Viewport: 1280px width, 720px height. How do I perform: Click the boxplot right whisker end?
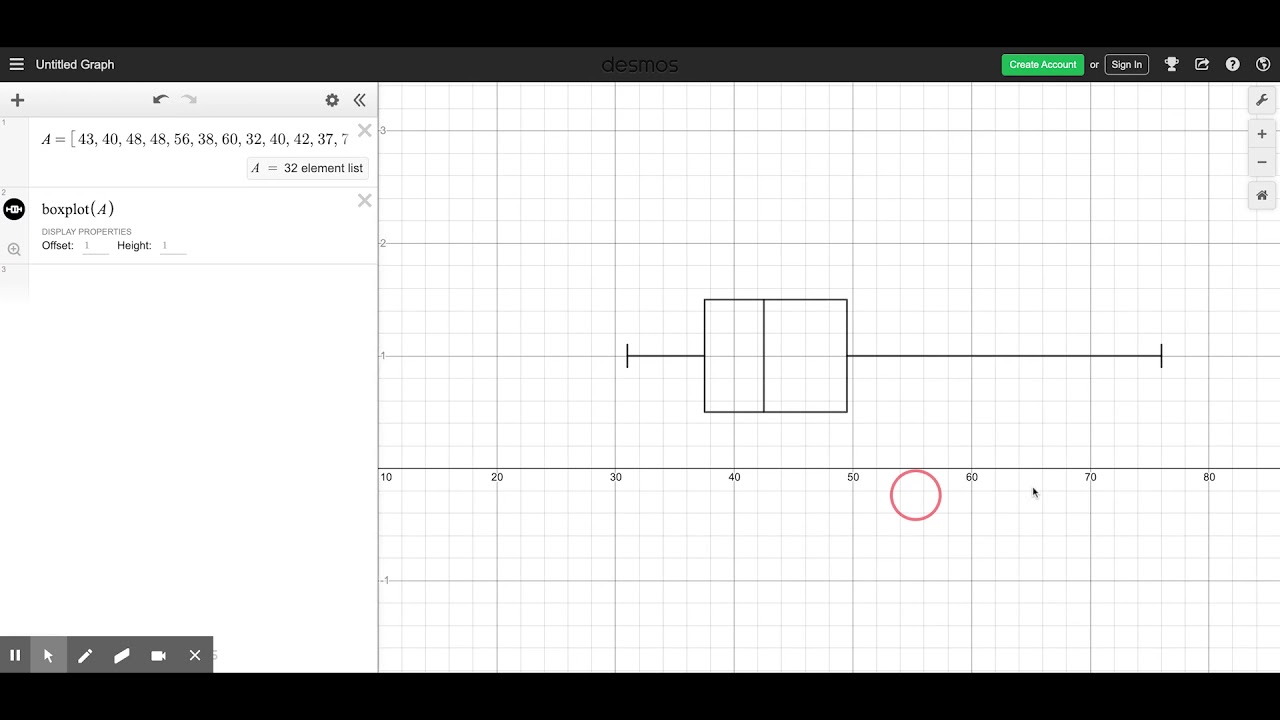coord(1161,355)
